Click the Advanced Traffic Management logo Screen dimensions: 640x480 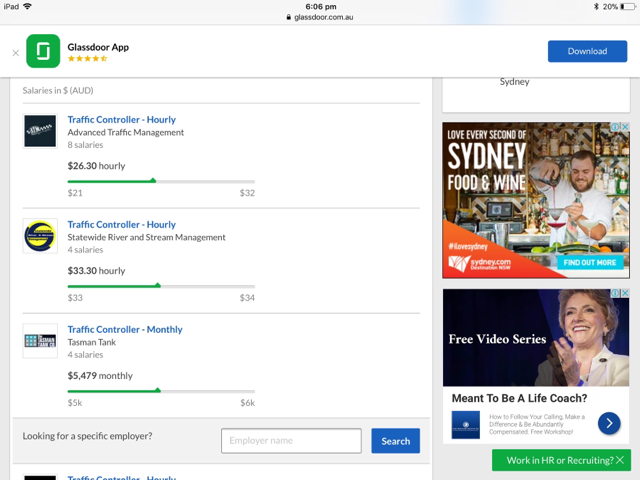tap(40, 131)
